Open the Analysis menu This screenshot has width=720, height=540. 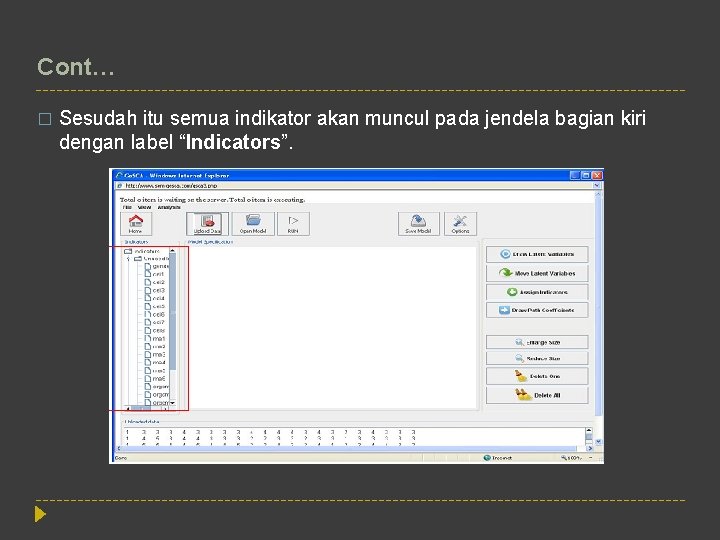click(x=169, y=208)
